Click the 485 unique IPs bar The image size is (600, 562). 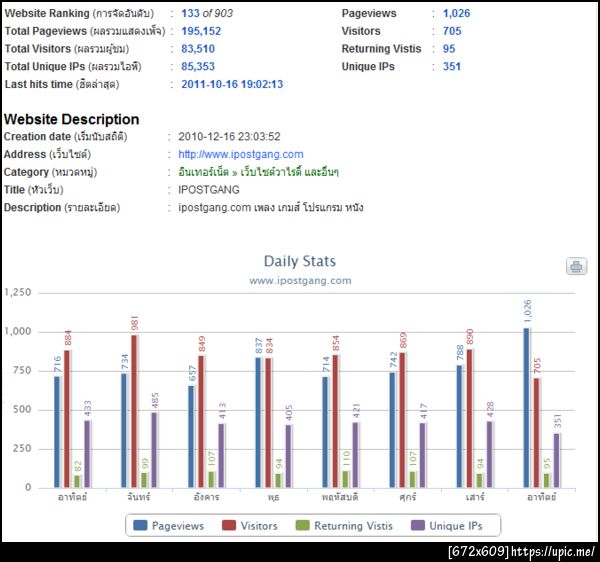click(x=154, y=450)
